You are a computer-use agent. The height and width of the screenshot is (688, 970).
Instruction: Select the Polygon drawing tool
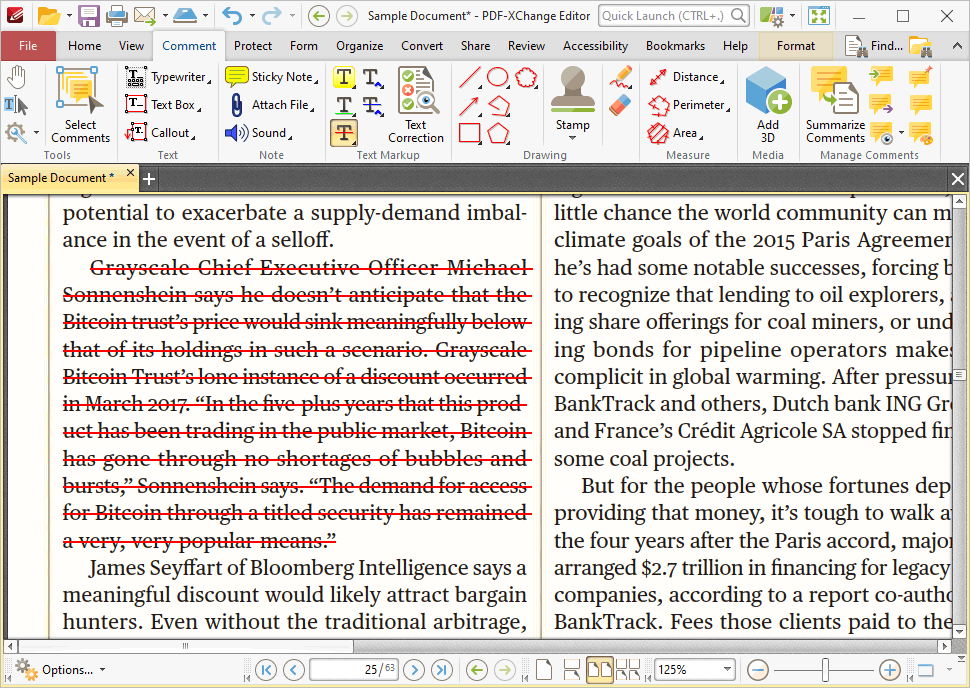click(499, 133)
